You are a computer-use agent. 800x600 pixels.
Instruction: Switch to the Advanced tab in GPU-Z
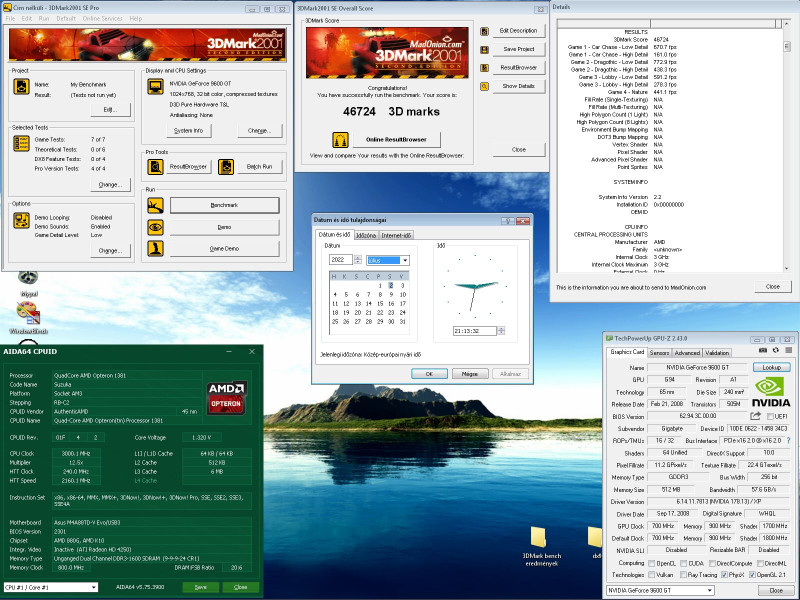tap(687, 353)
